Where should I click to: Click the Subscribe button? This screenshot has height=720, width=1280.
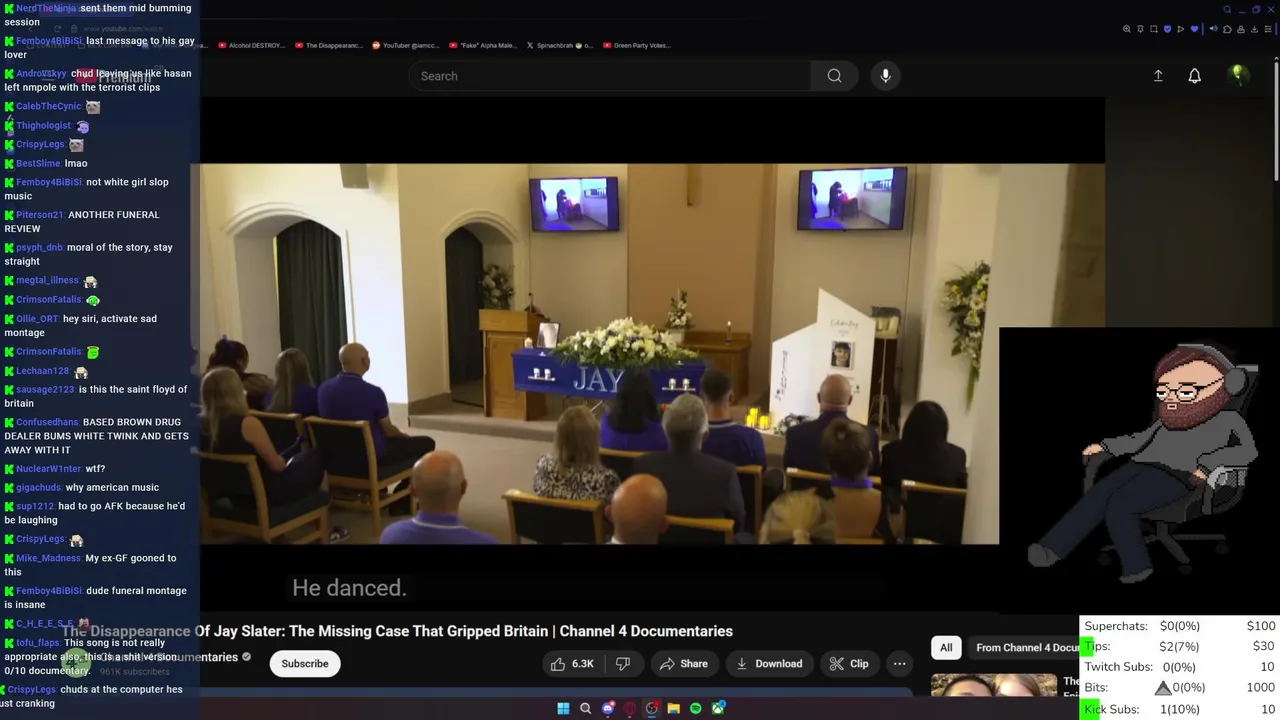[304, 664]
